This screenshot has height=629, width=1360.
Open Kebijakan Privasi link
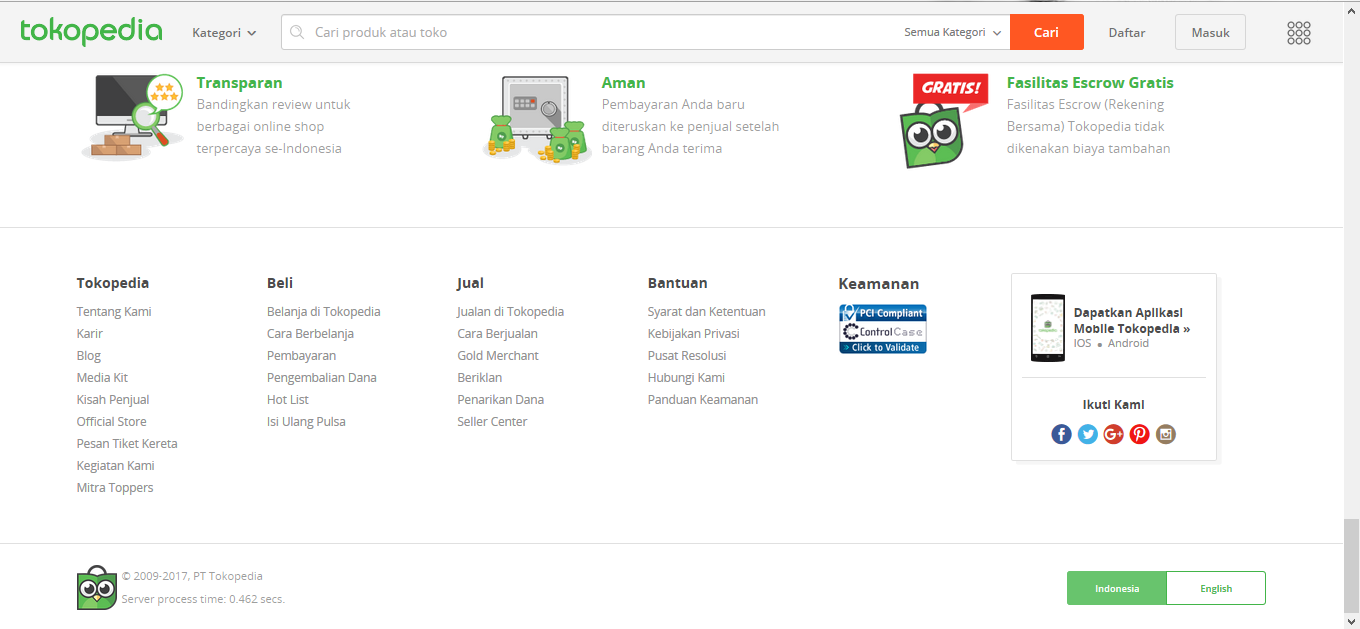(x=694, y=333)
